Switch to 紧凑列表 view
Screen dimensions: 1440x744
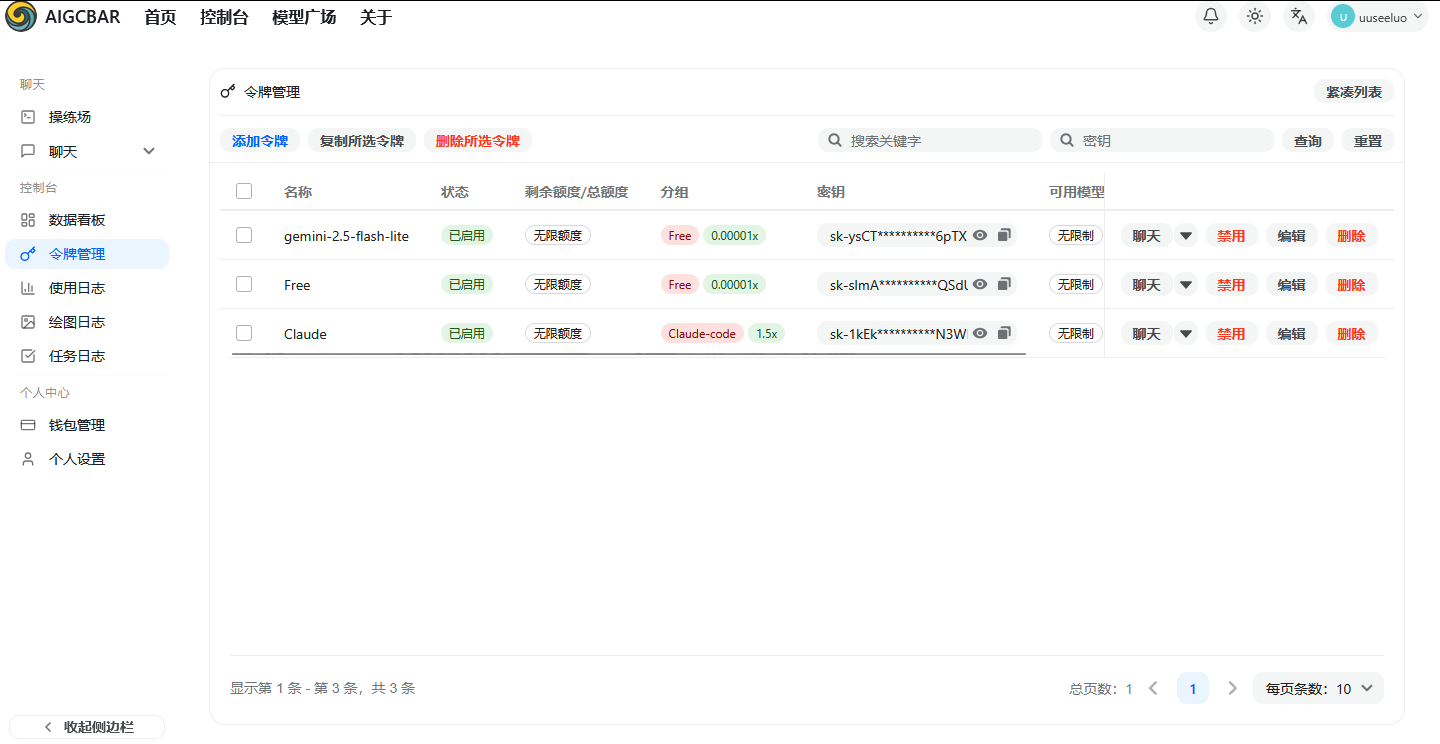point(1354,92)
